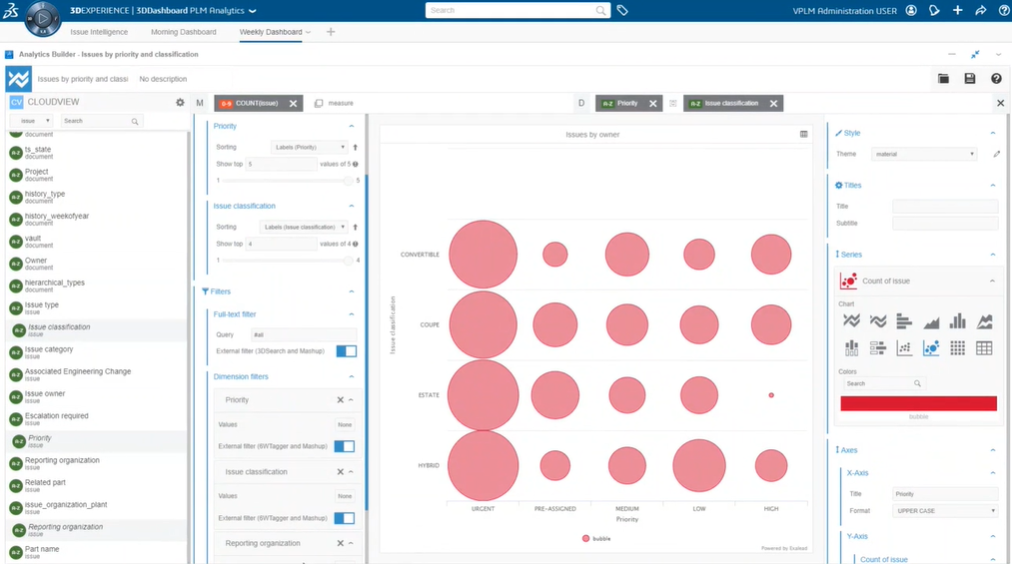Select the bubble chart type icon

931,348
